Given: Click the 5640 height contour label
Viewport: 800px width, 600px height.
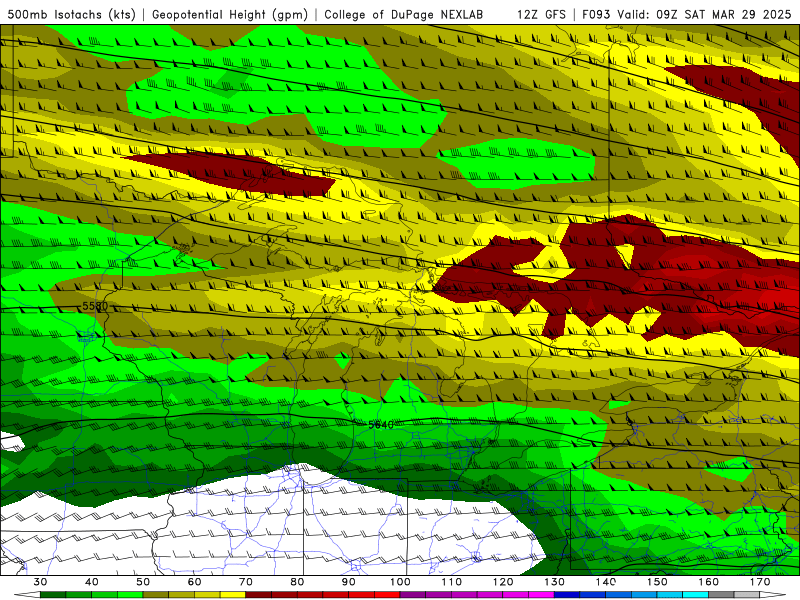Looking at the screenshot, I should point(381,424).
